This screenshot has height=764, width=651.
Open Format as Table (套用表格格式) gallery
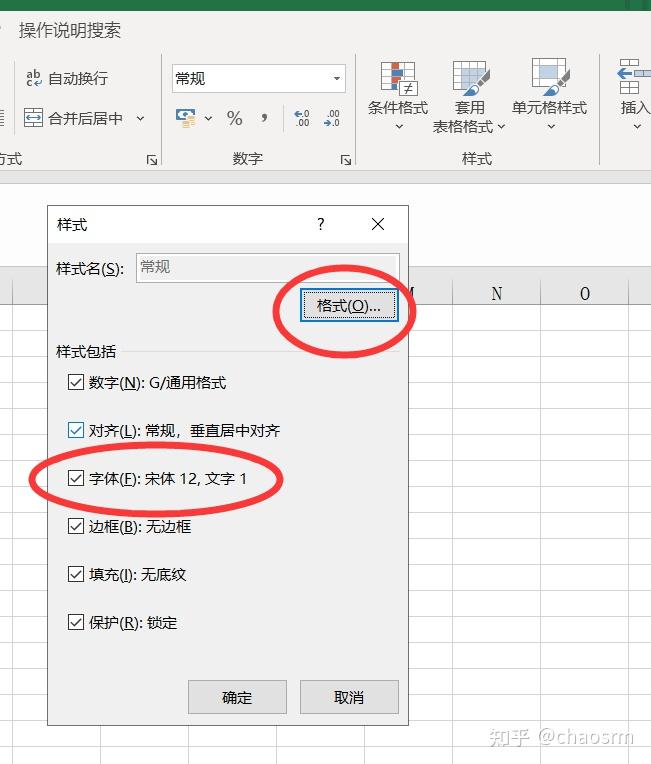pos(469,97)
